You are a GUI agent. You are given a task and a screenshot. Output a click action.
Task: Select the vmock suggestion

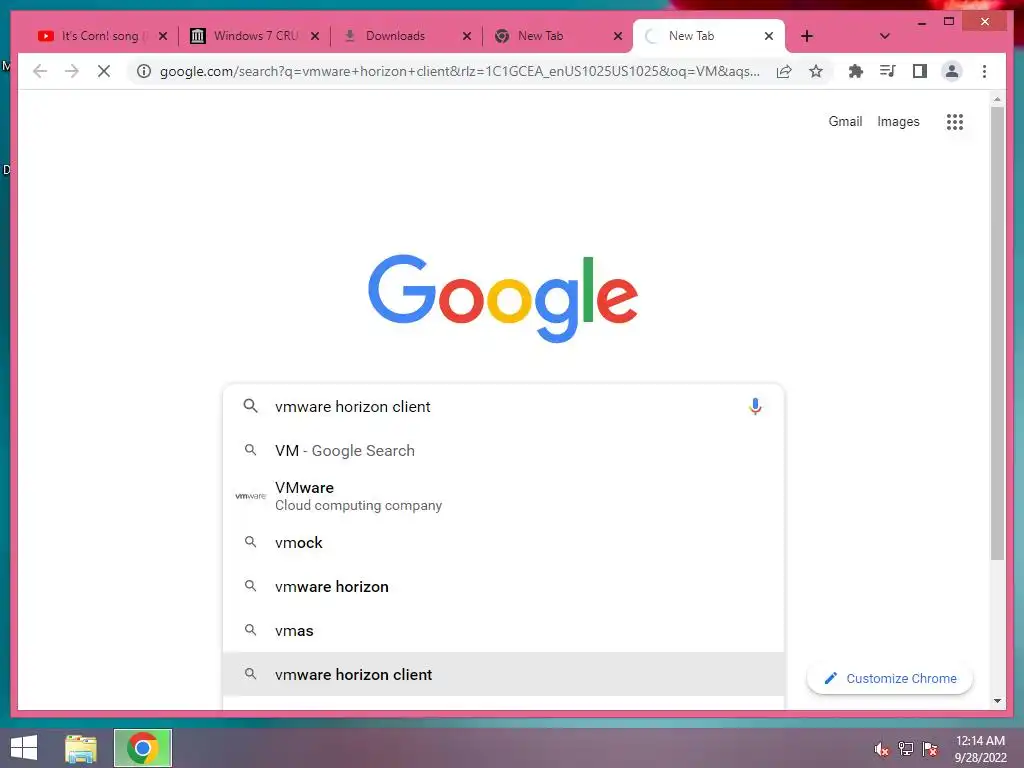[503, 543]
